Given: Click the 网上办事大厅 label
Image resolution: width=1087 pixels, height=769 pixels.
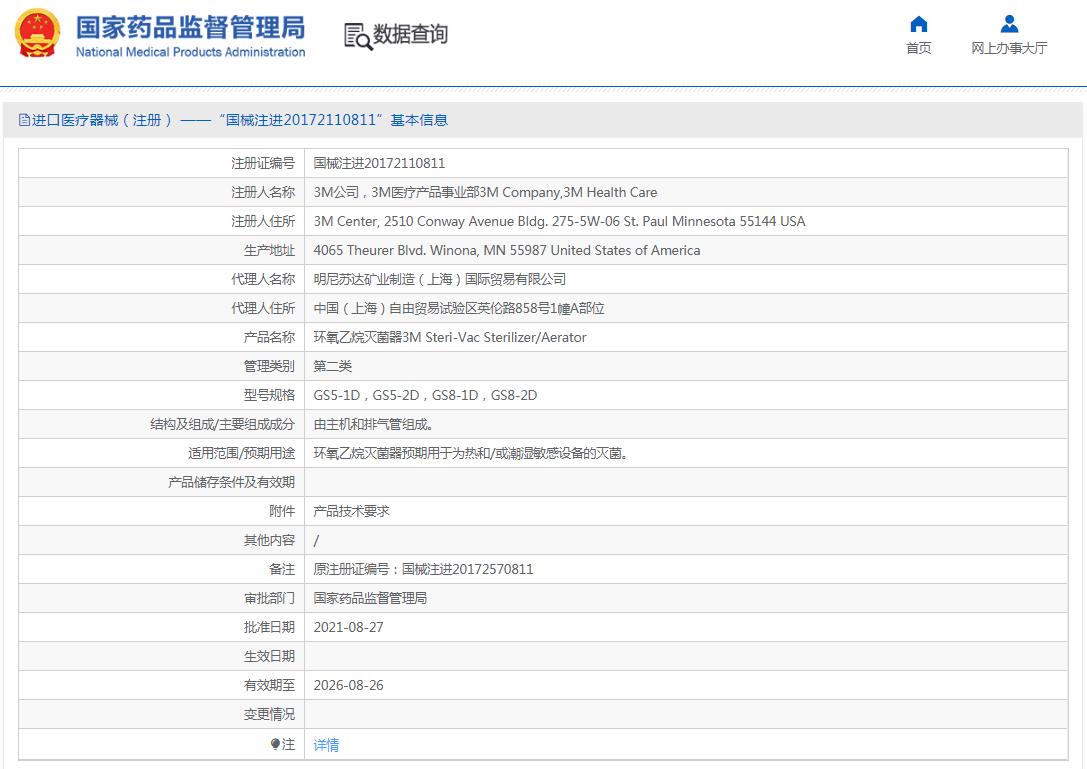Looking at the screenshot, I should coord(1009,48).
